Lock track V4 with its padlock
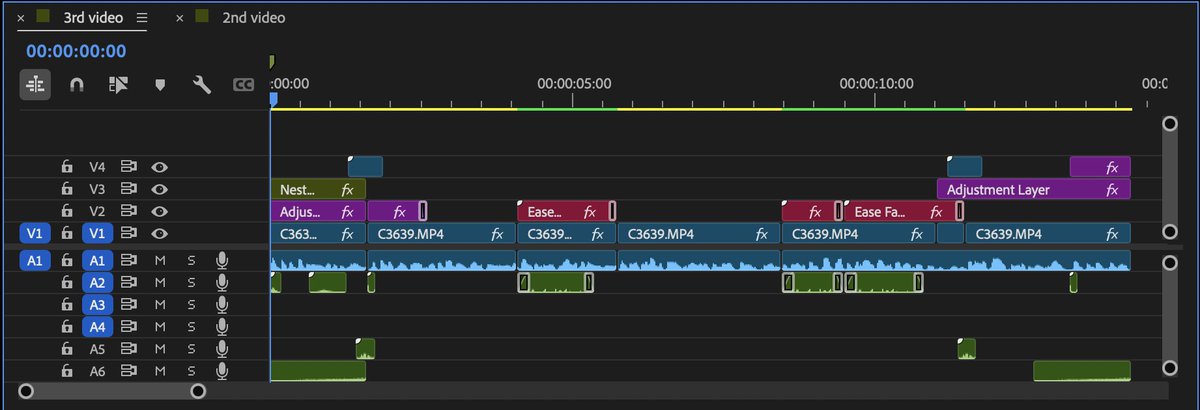The width and height of the screenshot is (1200, 410). [68, 167]
